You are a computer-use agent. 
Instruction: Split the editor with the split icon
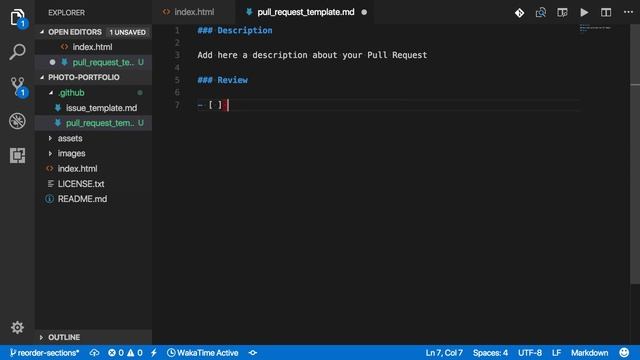(x=606, y=13)
